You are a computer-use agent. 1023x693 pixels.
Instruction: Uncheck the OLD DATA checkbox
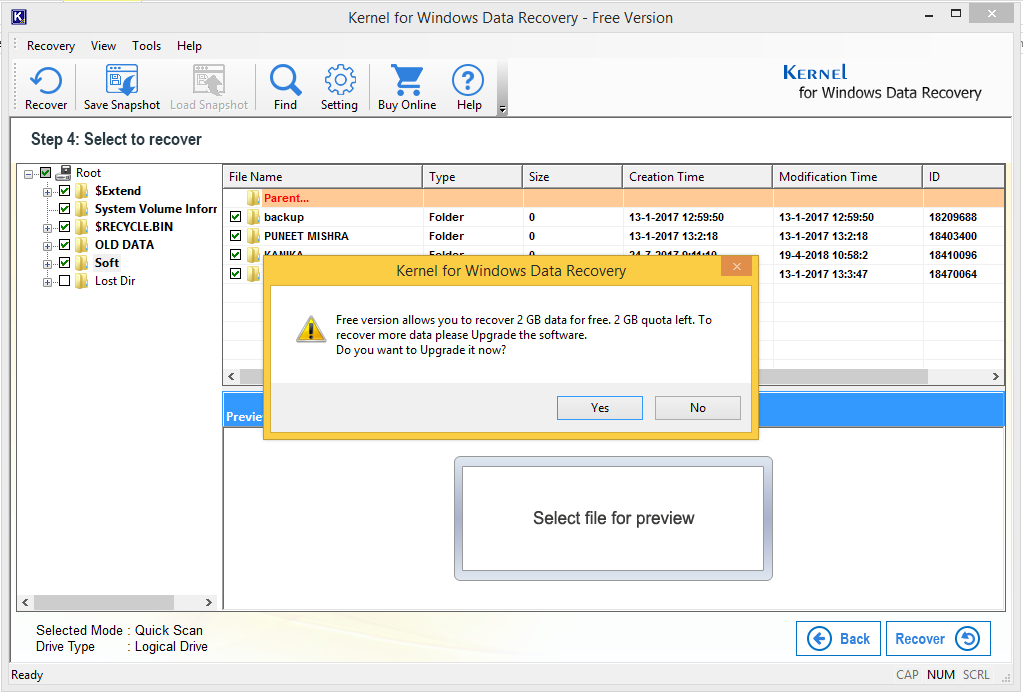tap(65, 245)
